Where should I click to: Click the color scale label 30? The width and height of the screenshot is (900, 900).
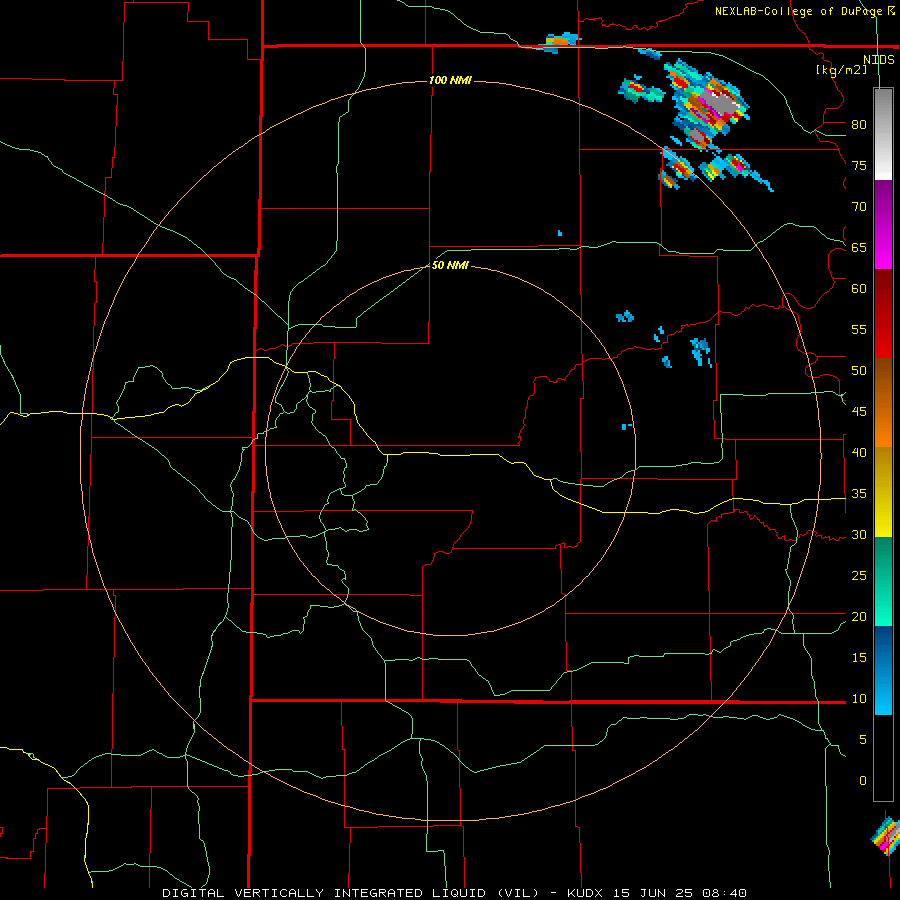click(x=859, y=534)
